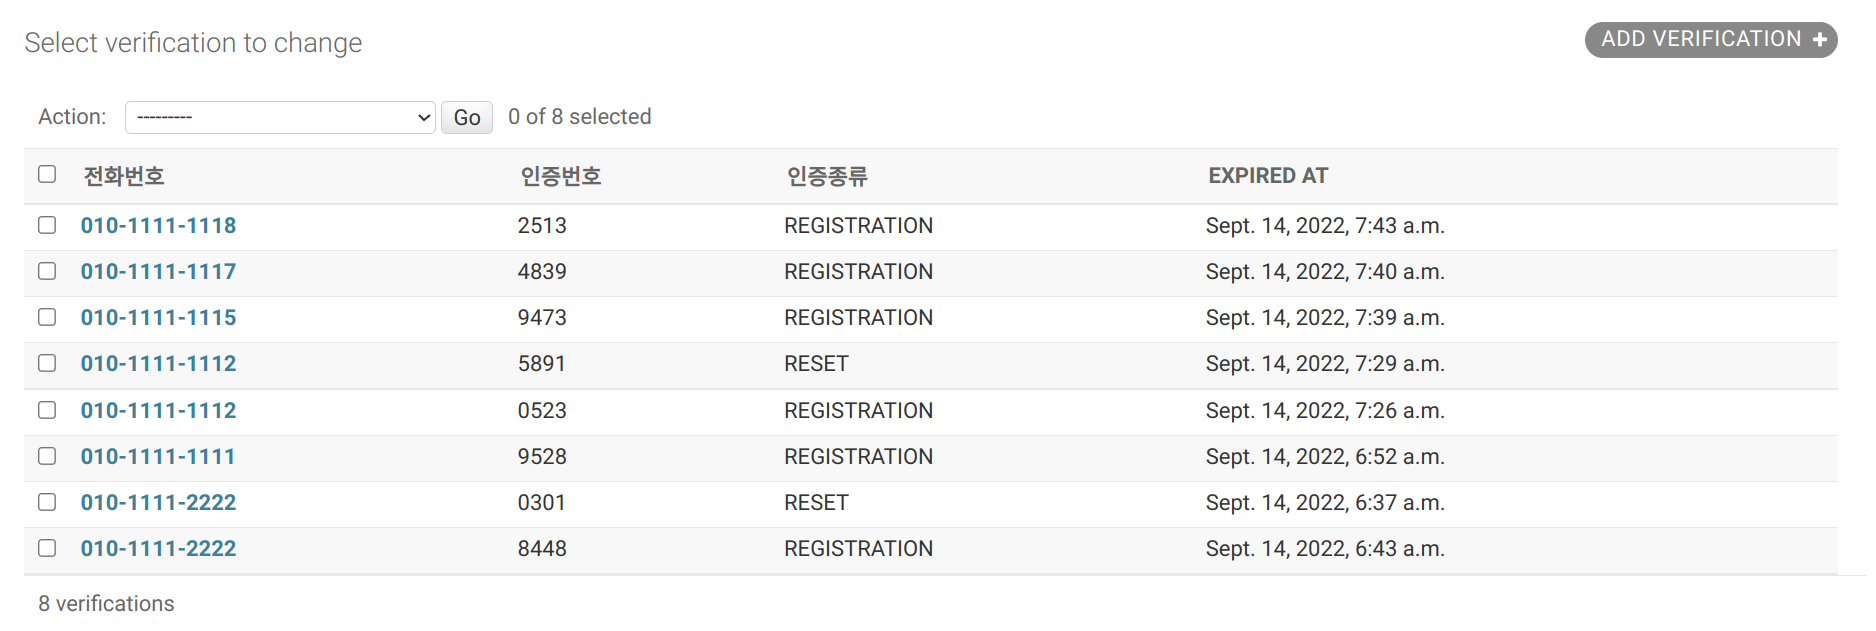Select checkbox for 010-1111-1117 row
The width and height of the screenshot is (1876, 631).
click(47, 271)
